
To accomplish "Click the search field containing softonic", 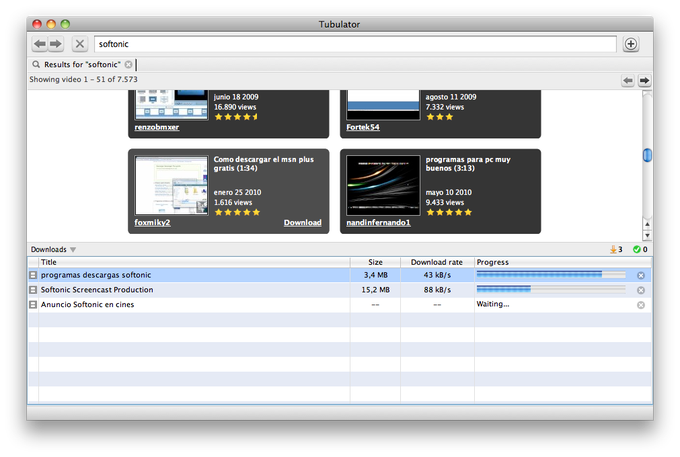I will (355, 44).
